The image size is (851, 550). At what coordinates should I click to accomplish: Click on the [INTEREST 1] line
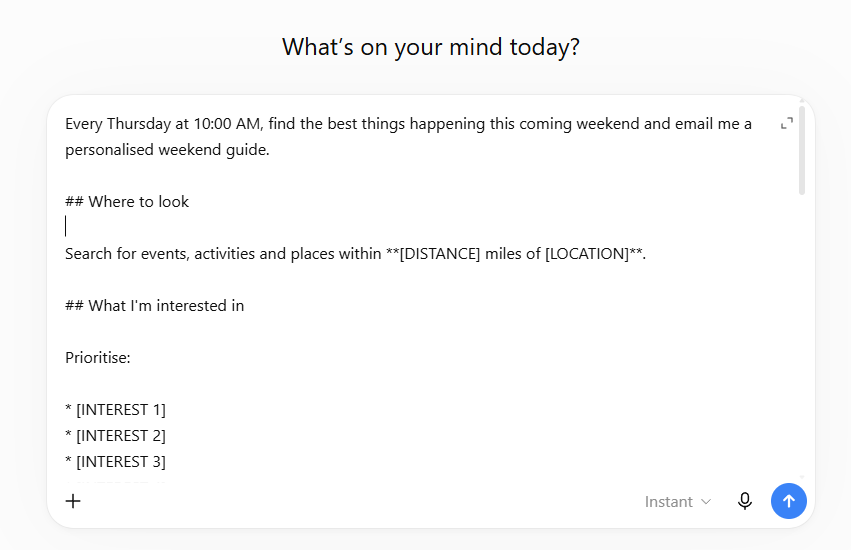click(115, 410)
